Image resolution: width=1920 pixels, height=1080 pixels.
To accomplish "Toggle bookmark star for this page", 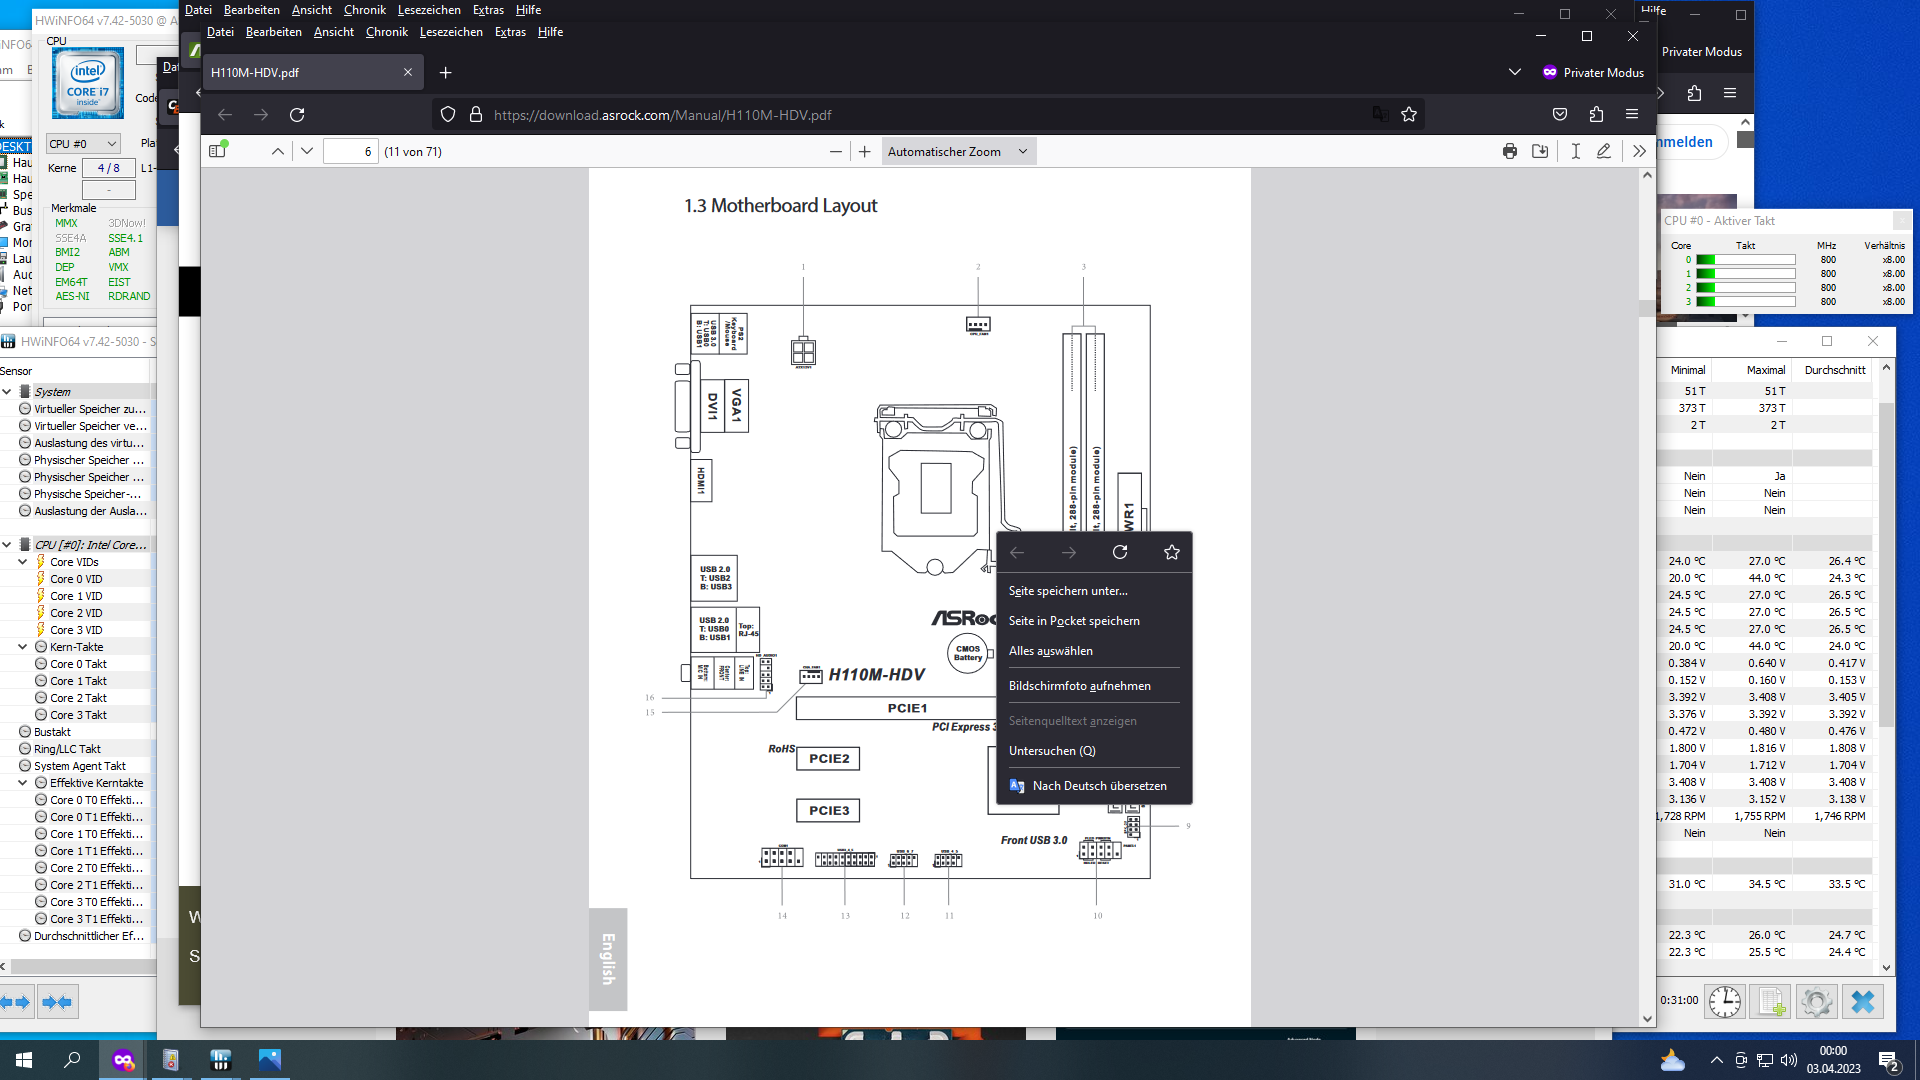I will (x=1409, y=114).
